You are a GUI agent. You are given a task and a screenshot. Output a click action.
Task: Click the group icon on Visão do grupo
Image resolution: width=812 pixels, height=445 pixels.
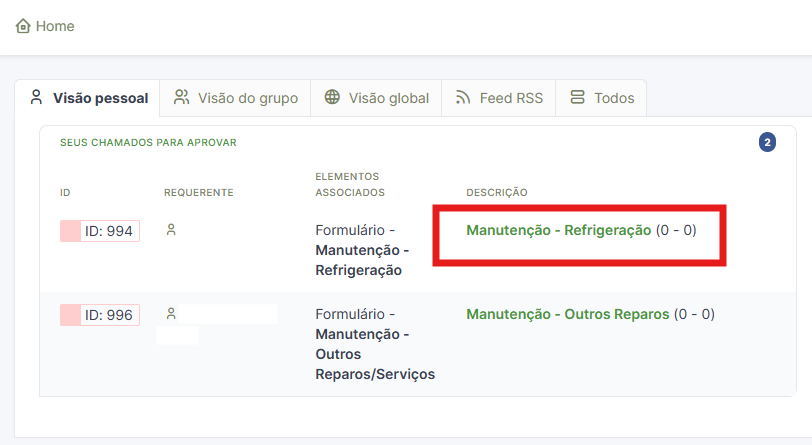pos(181,97)
